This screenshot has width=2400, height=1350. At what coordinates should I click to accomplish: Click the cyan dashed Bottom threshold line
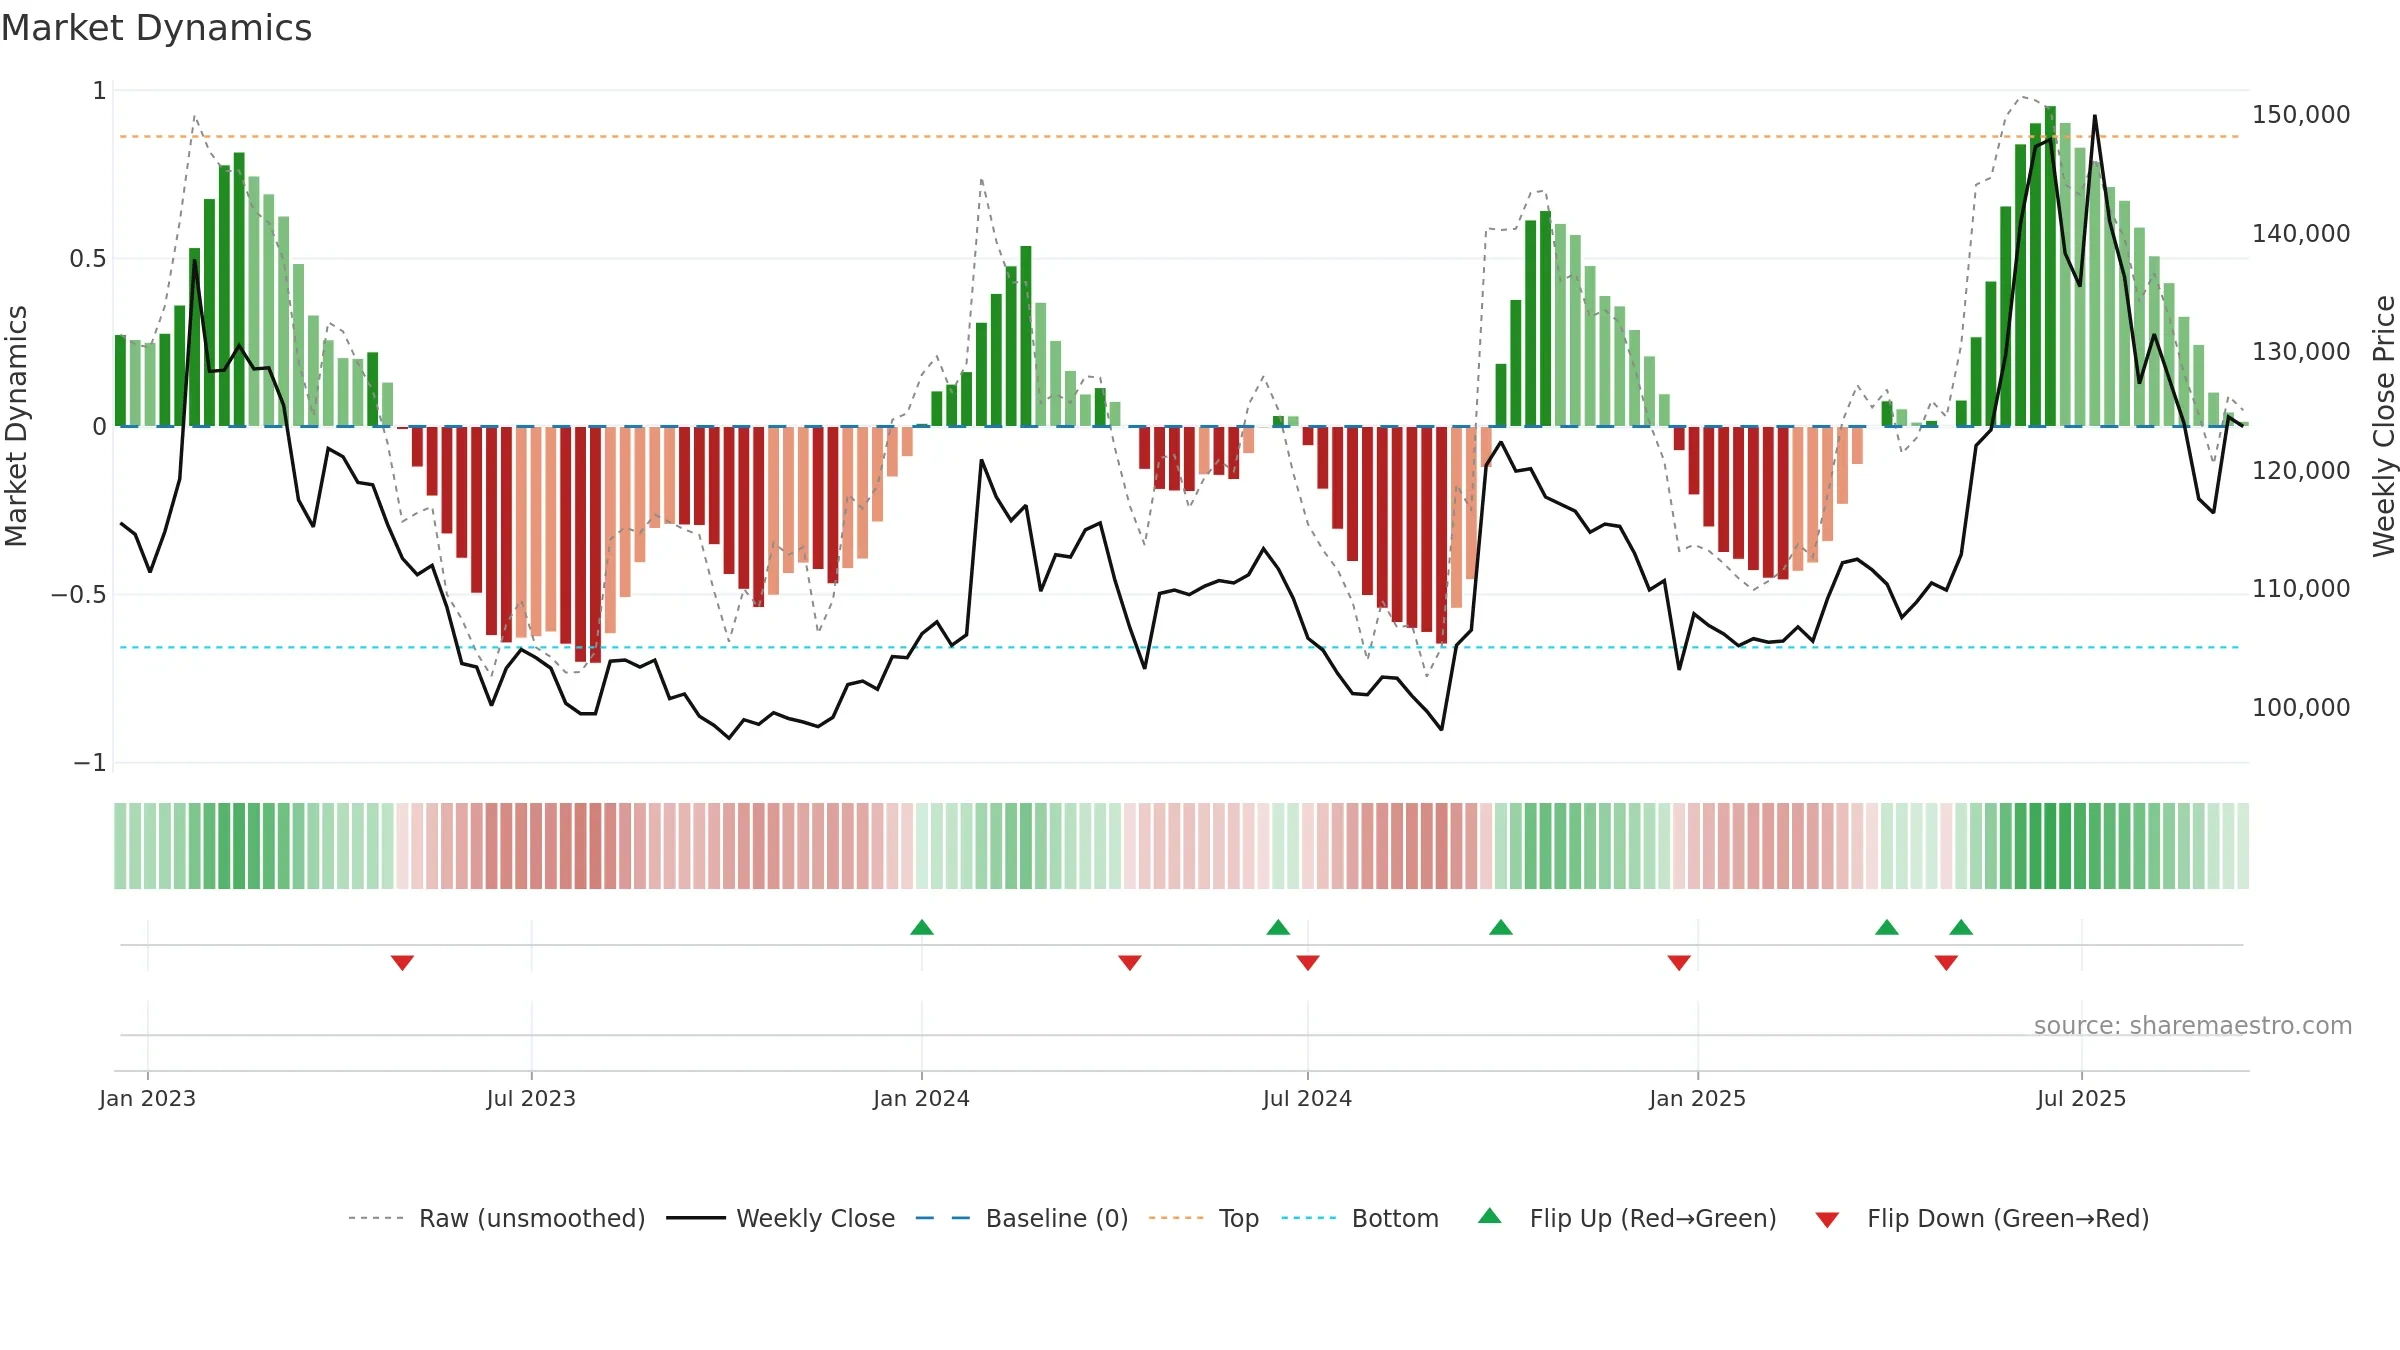tap(1180, 647)
